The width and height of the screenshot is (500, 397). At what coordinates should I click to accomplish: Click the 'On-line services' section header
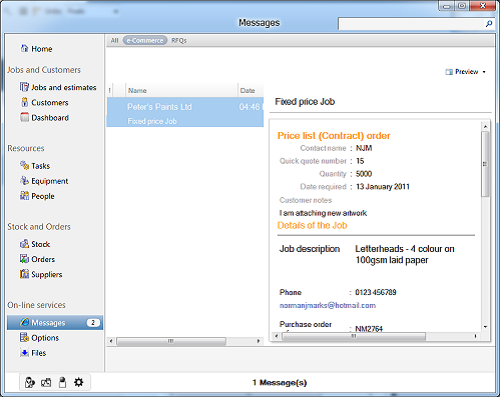[x=36, y=305]
